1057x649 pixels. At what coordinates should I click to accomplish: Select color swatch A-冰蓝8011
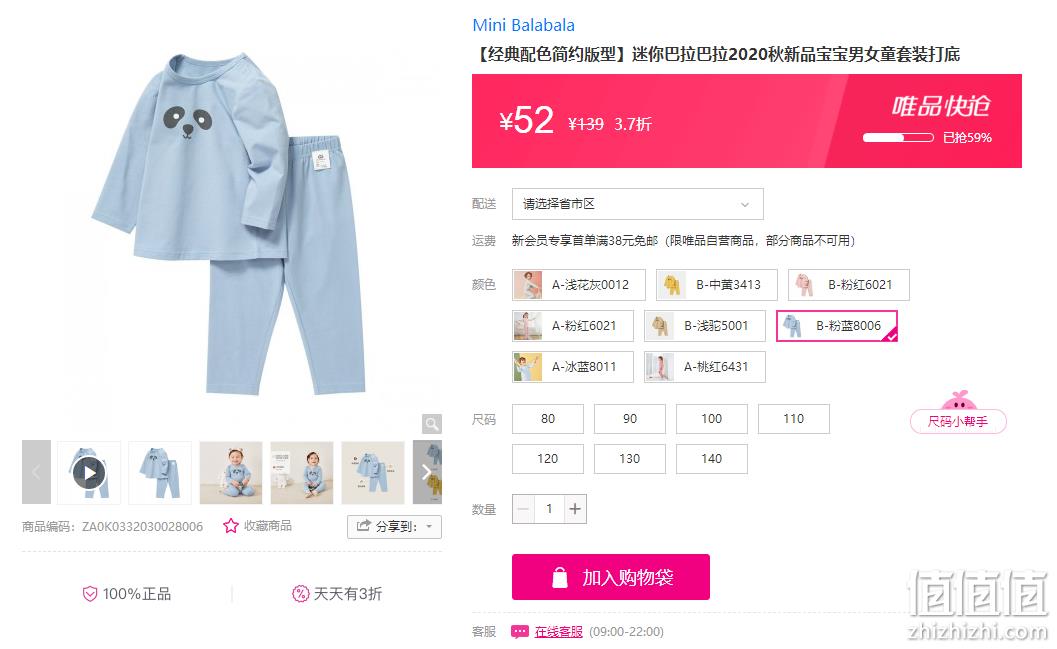tap(573, 367)
